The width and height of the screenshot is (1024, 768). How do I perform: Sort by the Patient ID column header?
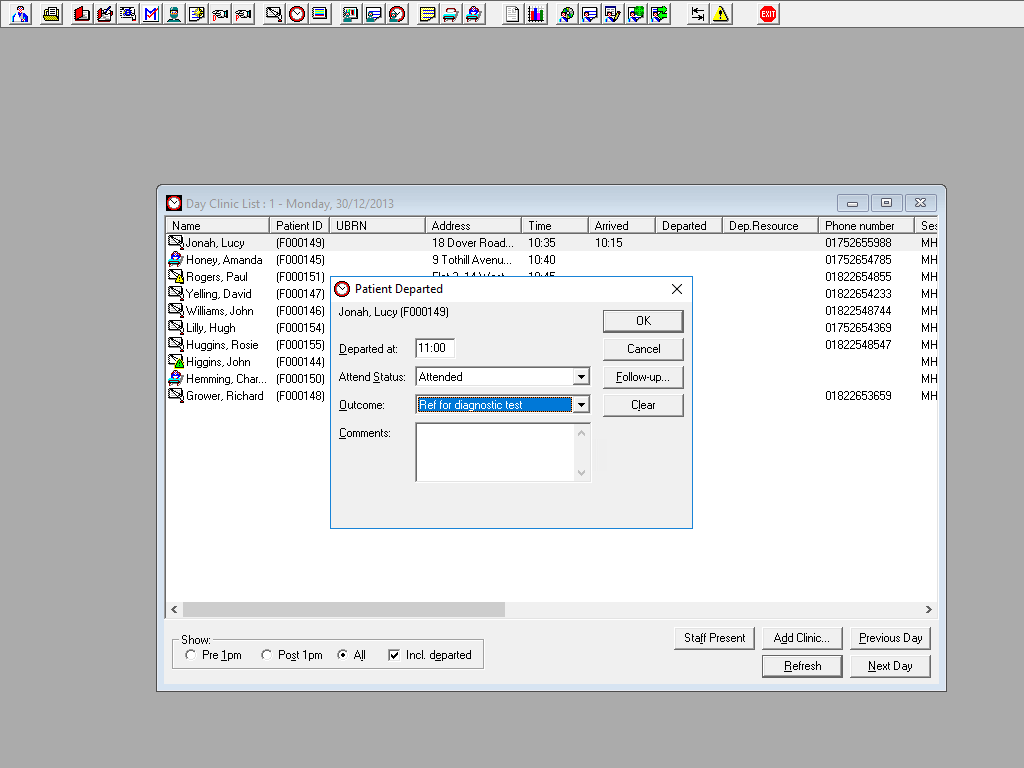click(299, 225)
